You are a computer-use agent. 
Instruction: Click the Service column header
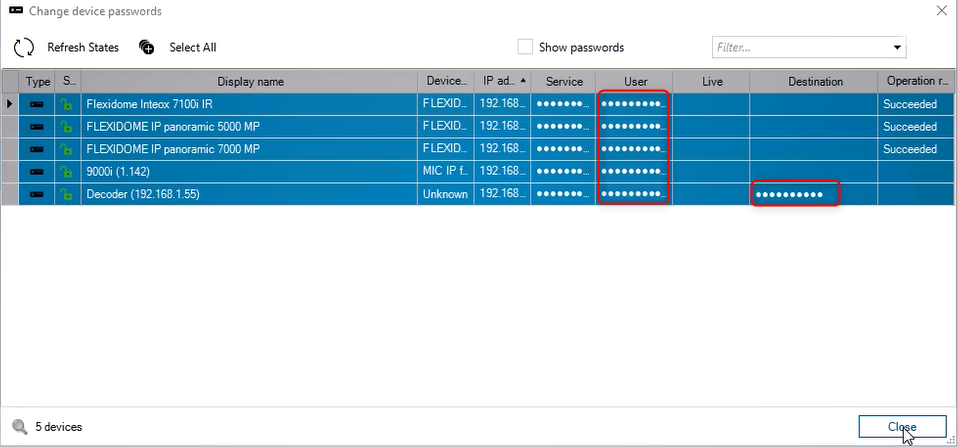[564, 81]
